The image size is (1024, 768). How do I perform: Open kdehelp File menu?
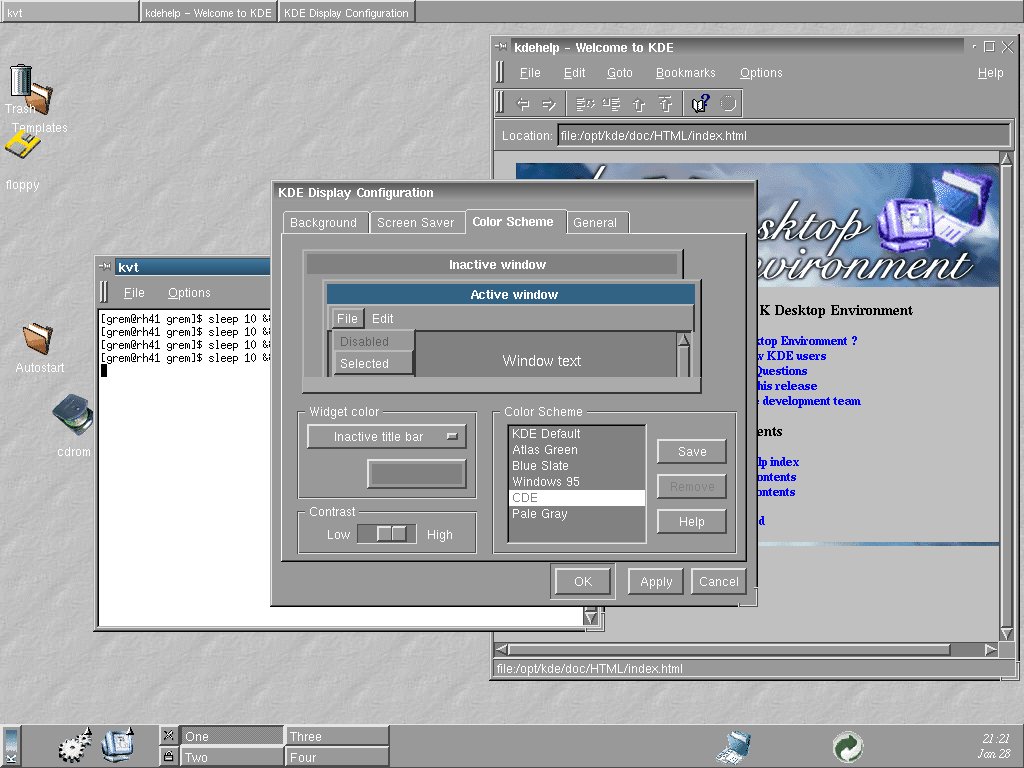(x=530, y=72)
